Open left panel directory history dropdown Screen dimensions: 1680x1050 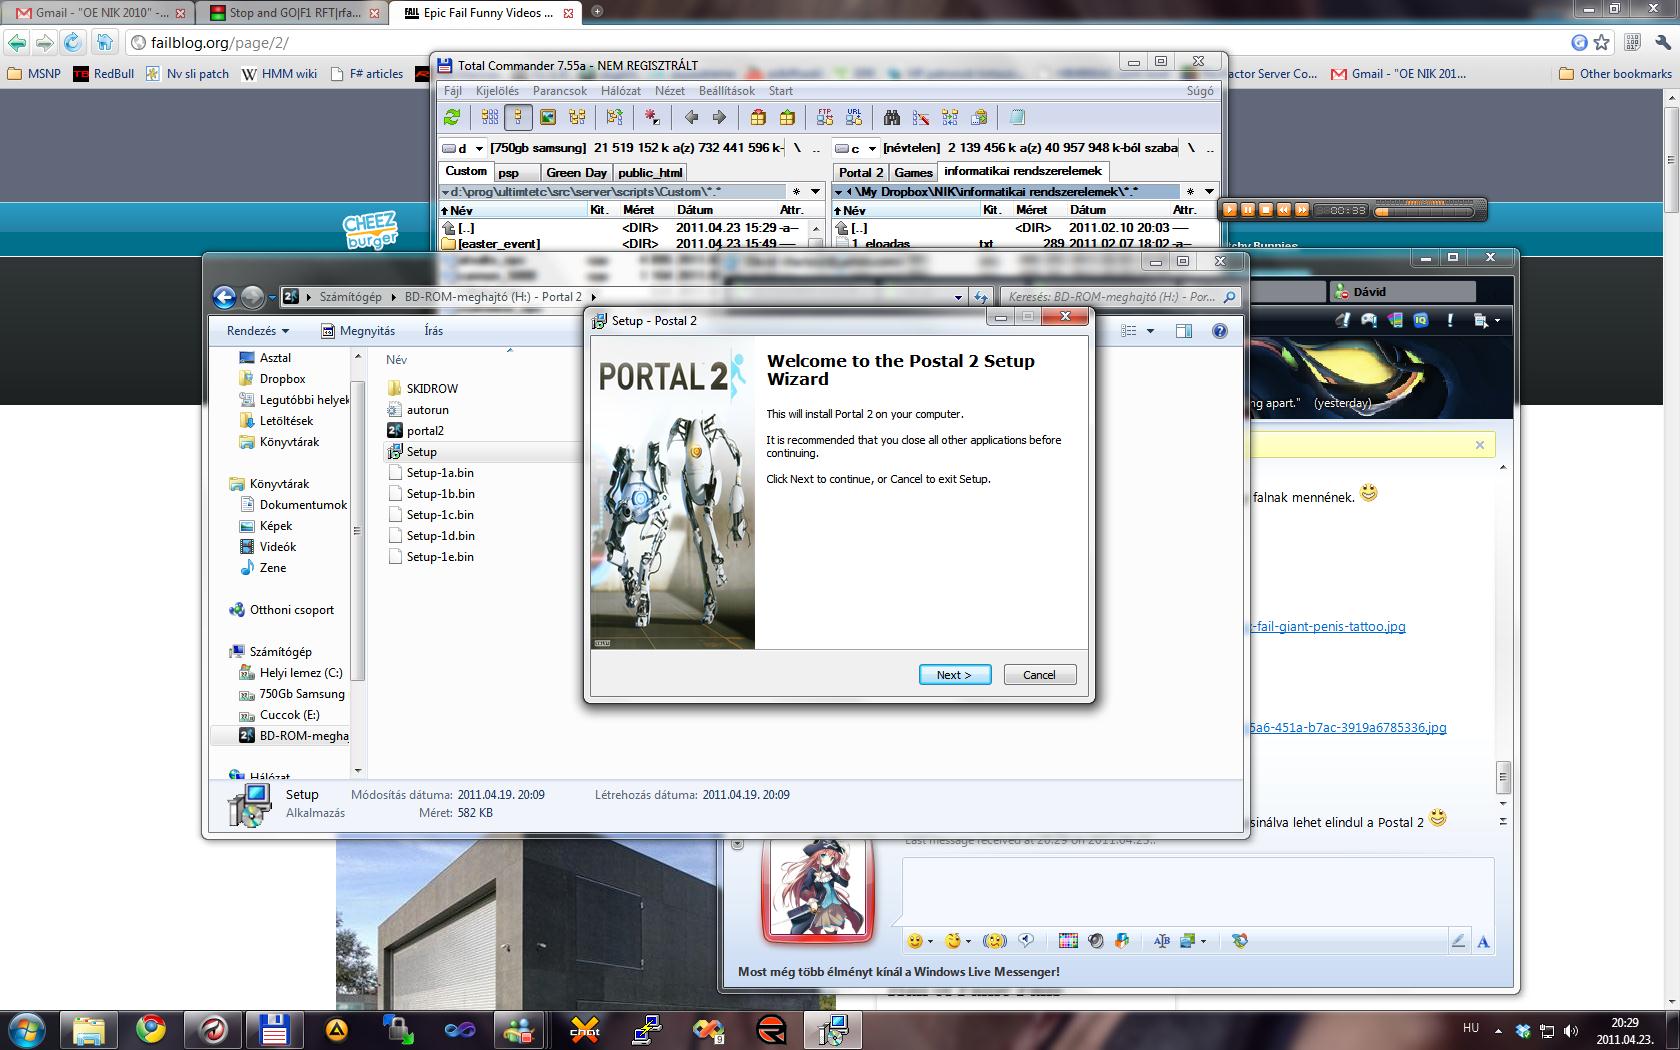point(815,191)
